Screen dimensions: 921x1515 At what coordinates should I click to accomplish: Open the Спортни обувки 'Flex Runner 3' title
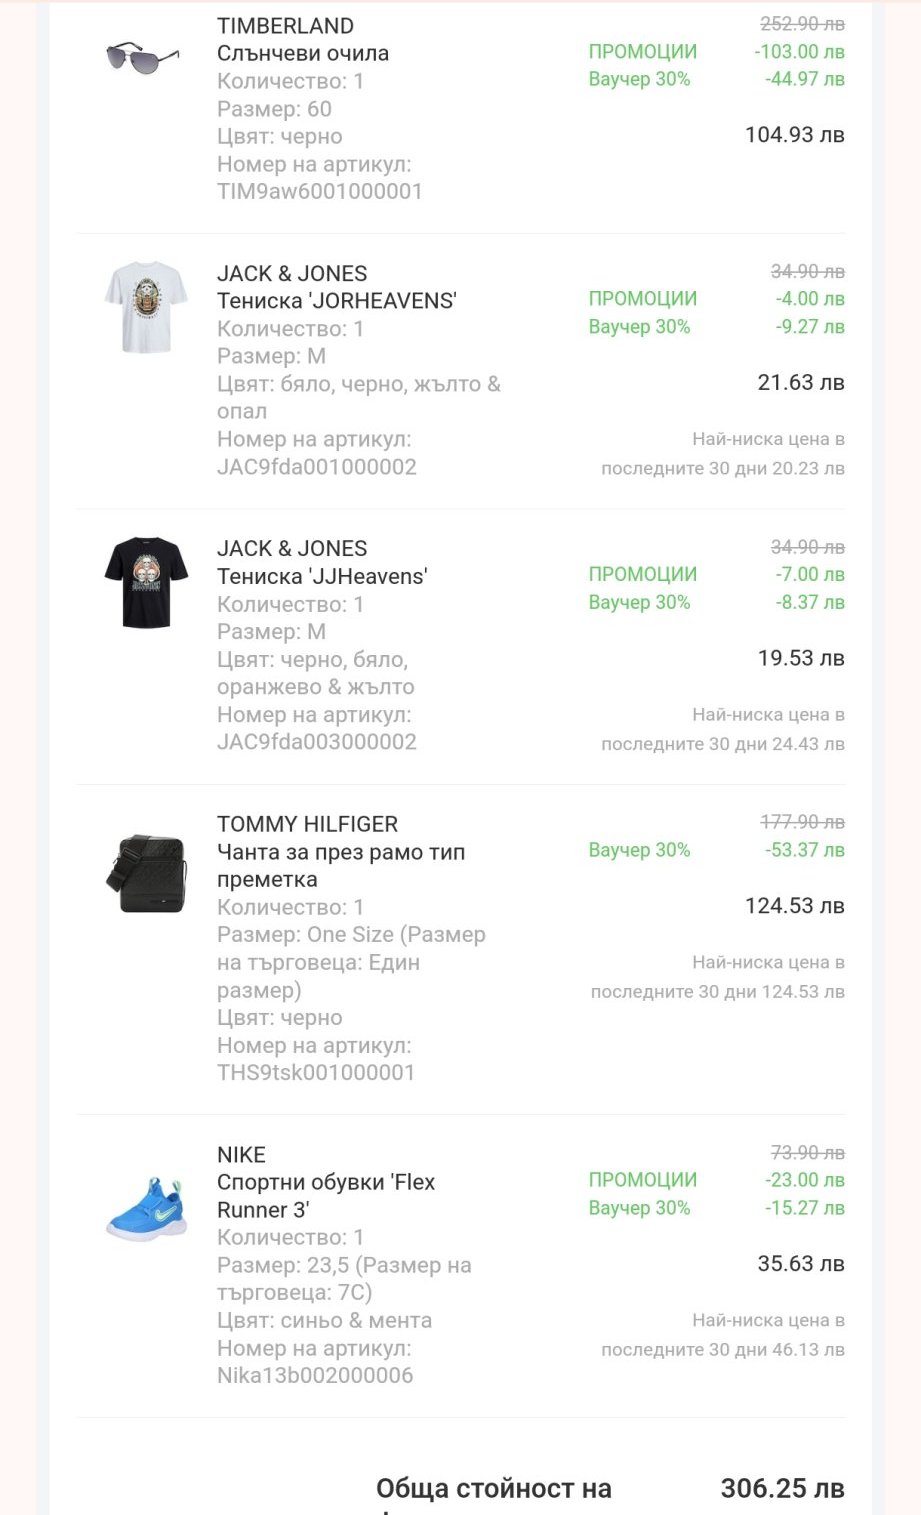pos(326,1196)
